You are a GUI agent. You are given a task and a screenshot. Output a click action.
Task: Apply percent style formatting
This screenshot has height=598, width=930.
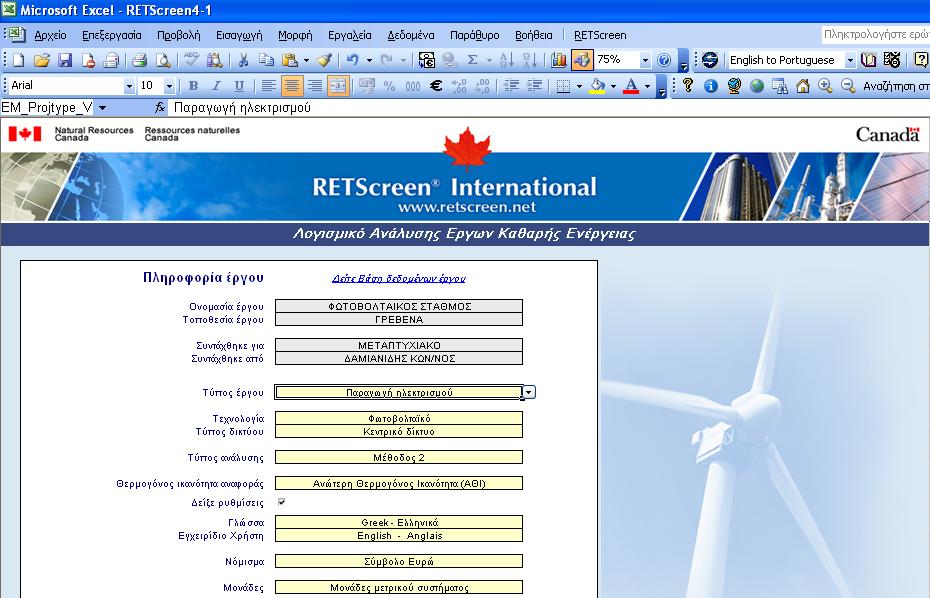(389, 86)
